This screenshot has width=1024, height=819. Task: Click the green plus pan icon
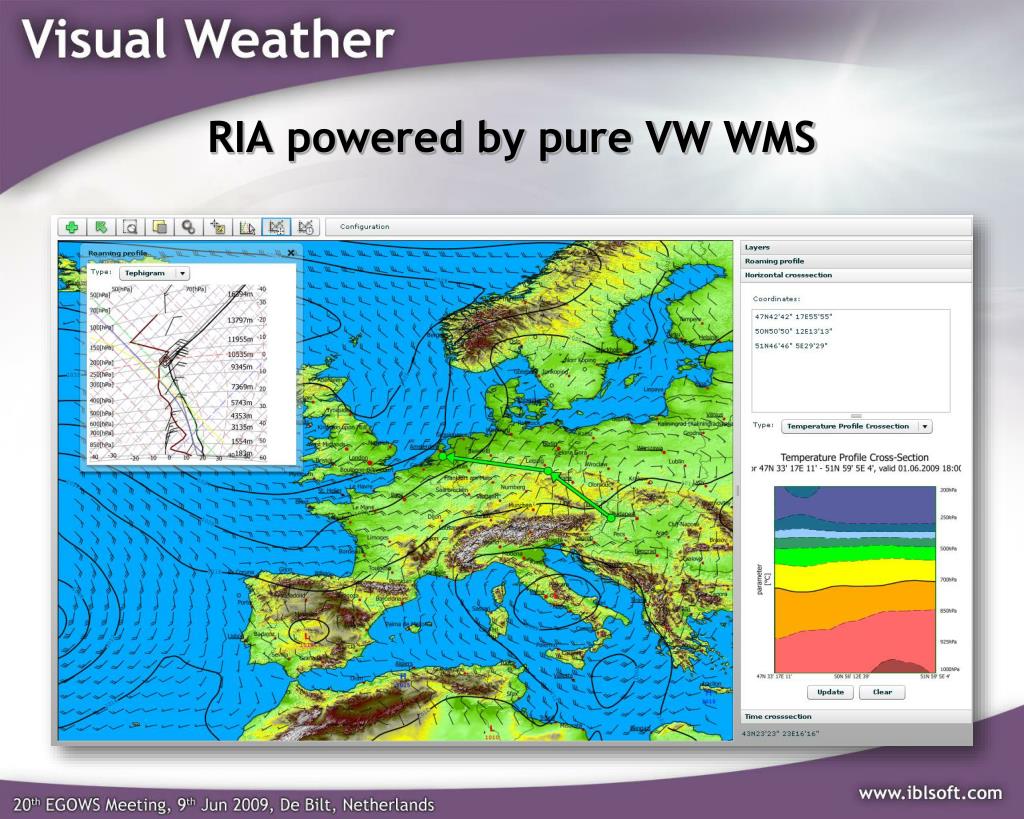point(72,227)
